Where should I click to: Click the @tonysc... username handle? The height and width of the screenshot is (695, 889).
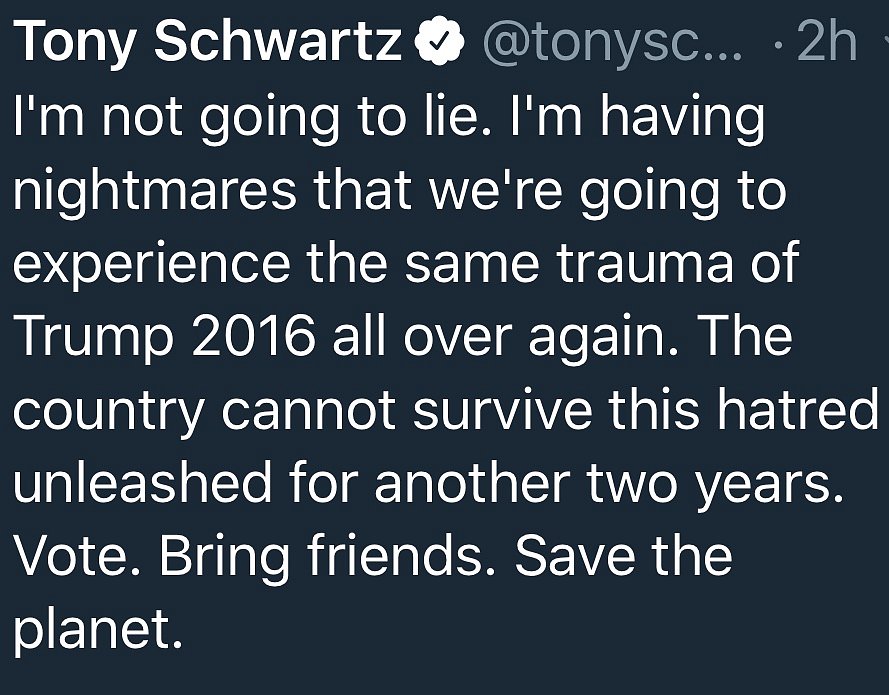point(612,43)
